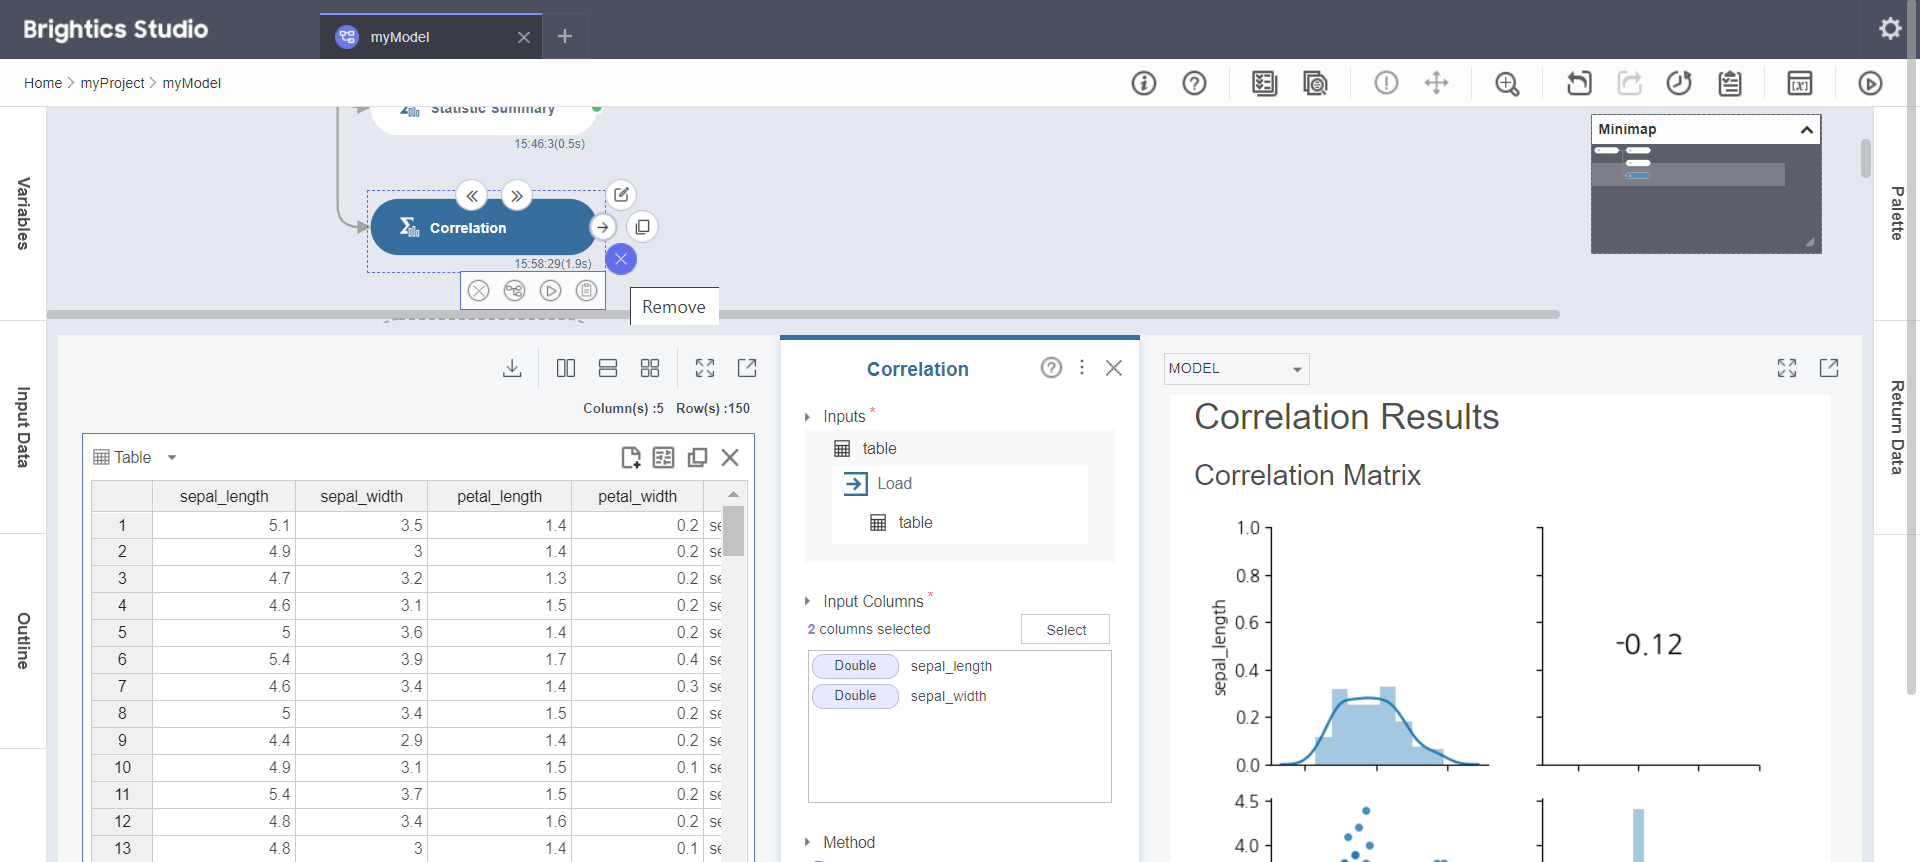Expand the Inputs section

click(807, 417)
